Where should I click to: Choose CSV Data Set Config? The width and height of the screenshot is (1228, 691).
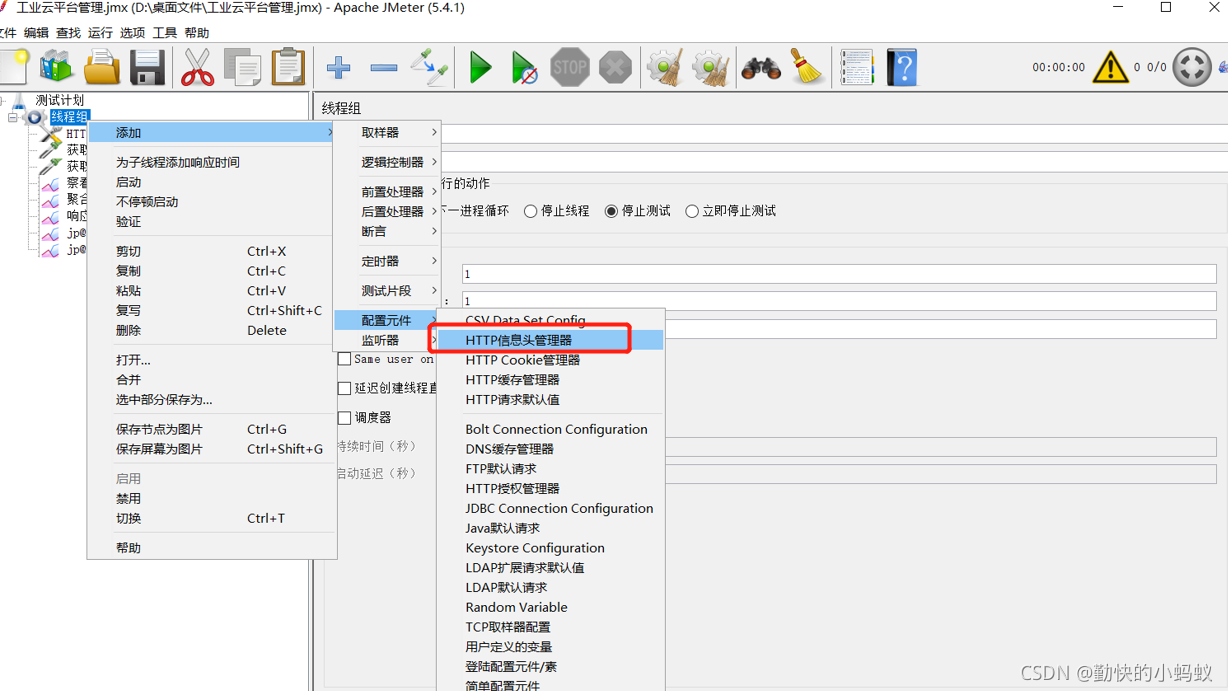[550, 320]
